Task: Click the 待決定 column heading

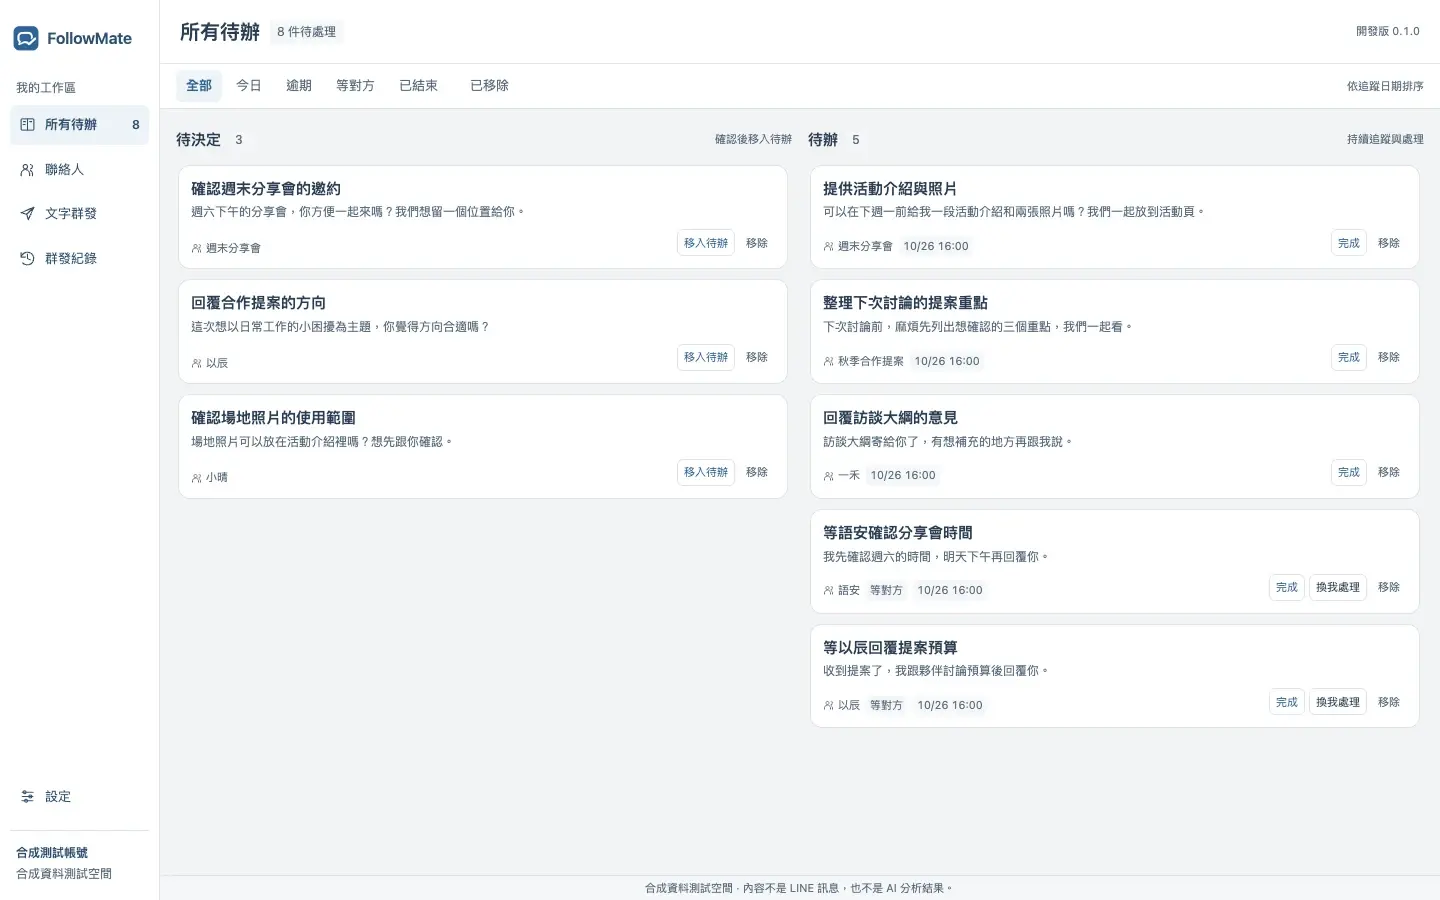Action: (198, 140)
